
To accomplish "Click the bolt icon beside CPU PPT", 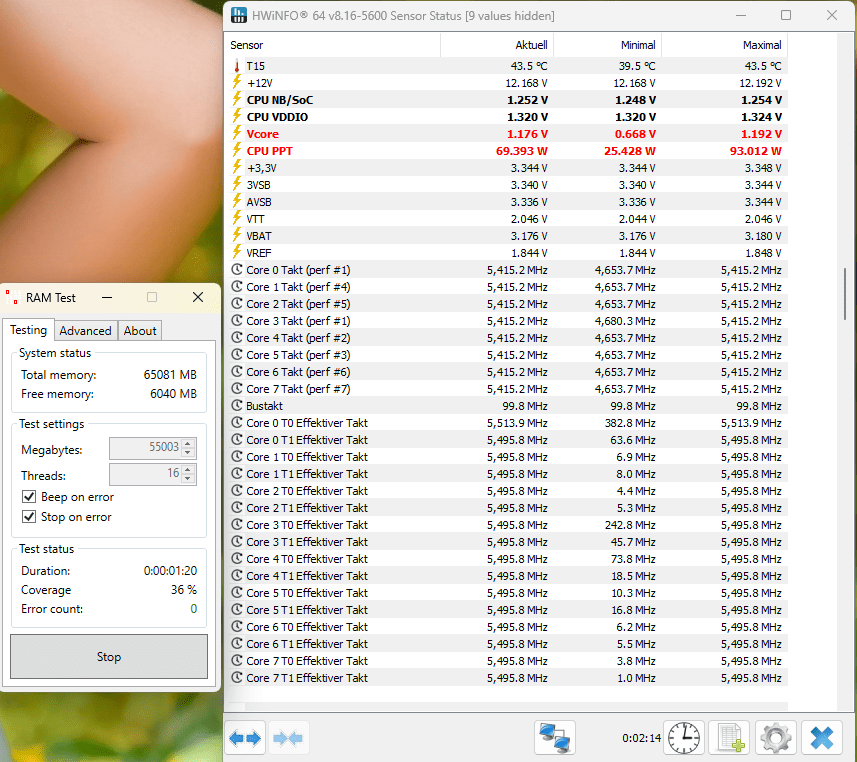I will pyautogui.click(x=237, y=150).
